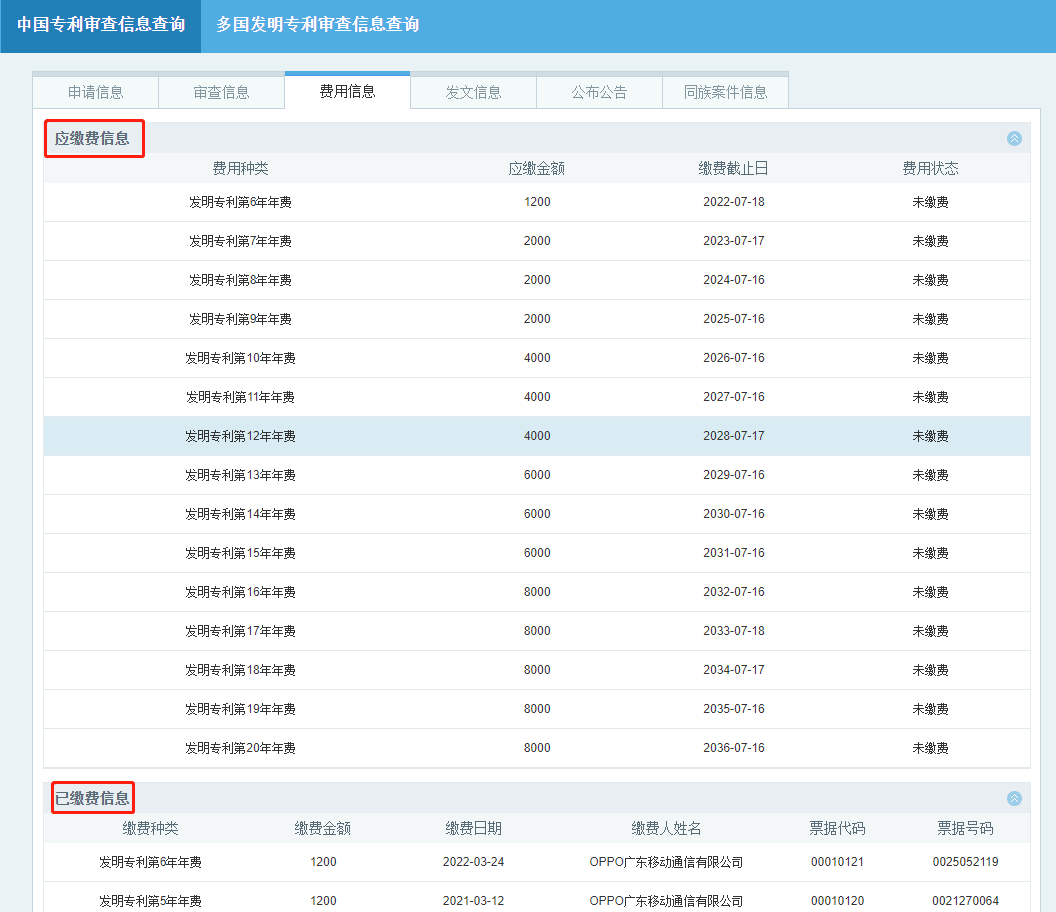The image size is (1056, 912).
Task: Click the 缴费人姓名 column header
Action: tap(666, 828)
